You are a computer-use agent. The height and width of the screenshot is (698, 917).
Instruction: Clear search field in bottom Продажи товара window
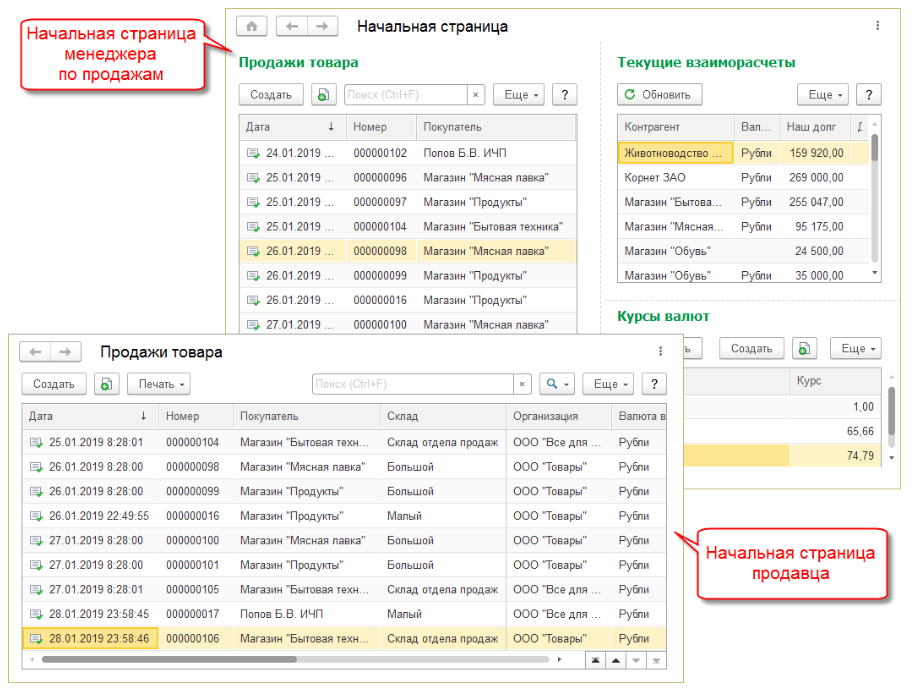click(x=522, y=384)
